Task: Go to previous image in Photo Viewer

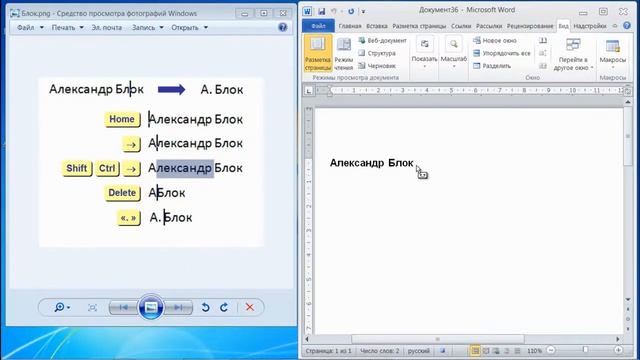Action: click(123, 307)
